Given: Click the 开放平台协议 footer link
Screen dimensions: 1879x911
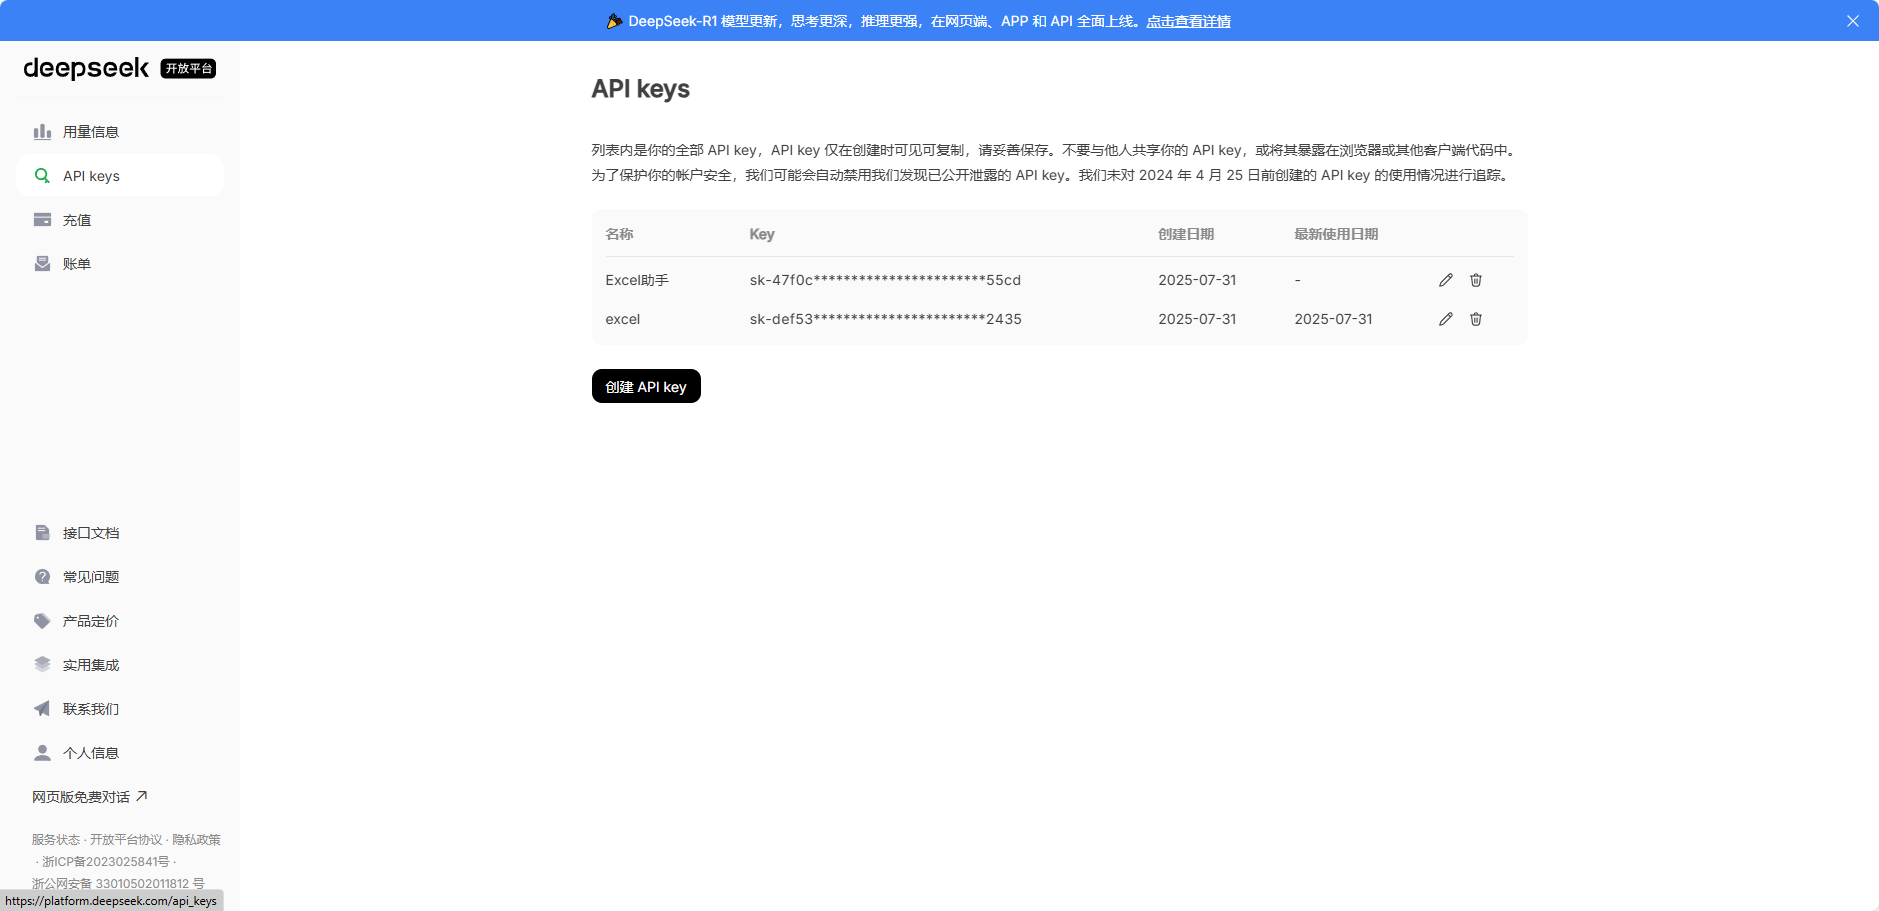Looking at the screenshot, I should pos(126,840).
